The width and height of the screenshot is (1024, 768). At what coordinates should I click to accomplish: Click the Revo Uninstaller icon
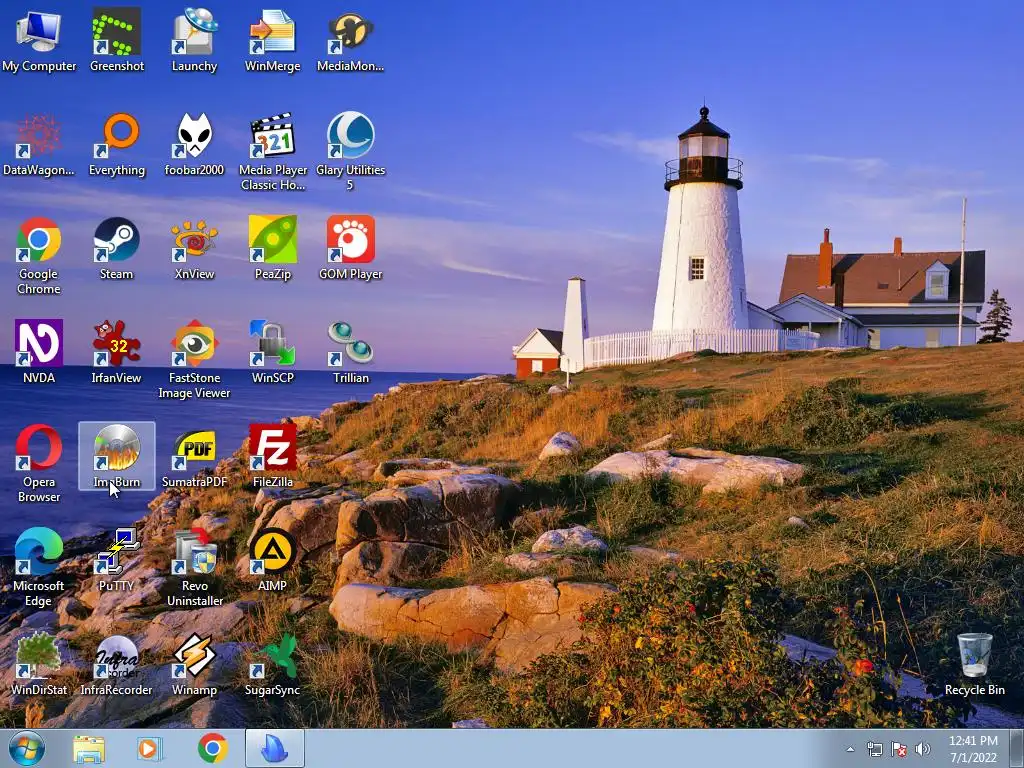(194, 568)
